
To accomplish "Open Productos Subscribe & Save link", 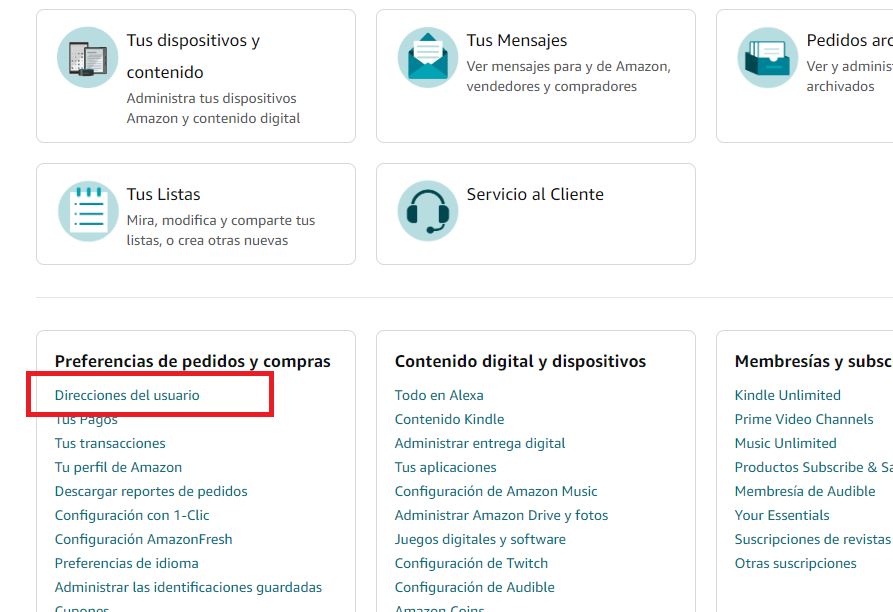I will click(814, 467).
